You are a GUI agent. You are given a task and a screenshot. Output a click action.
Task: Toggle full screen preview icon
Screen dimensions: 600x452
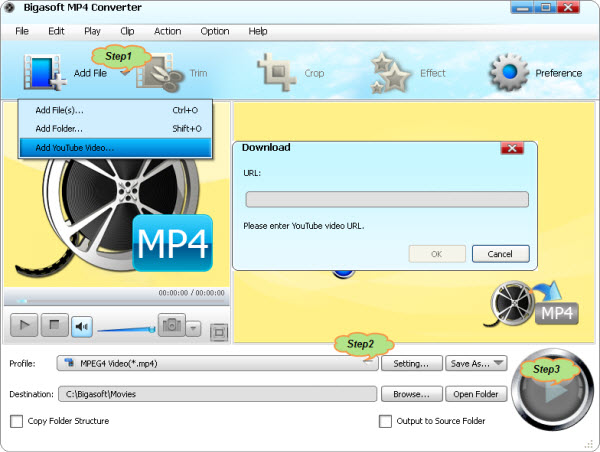point(219,332)
